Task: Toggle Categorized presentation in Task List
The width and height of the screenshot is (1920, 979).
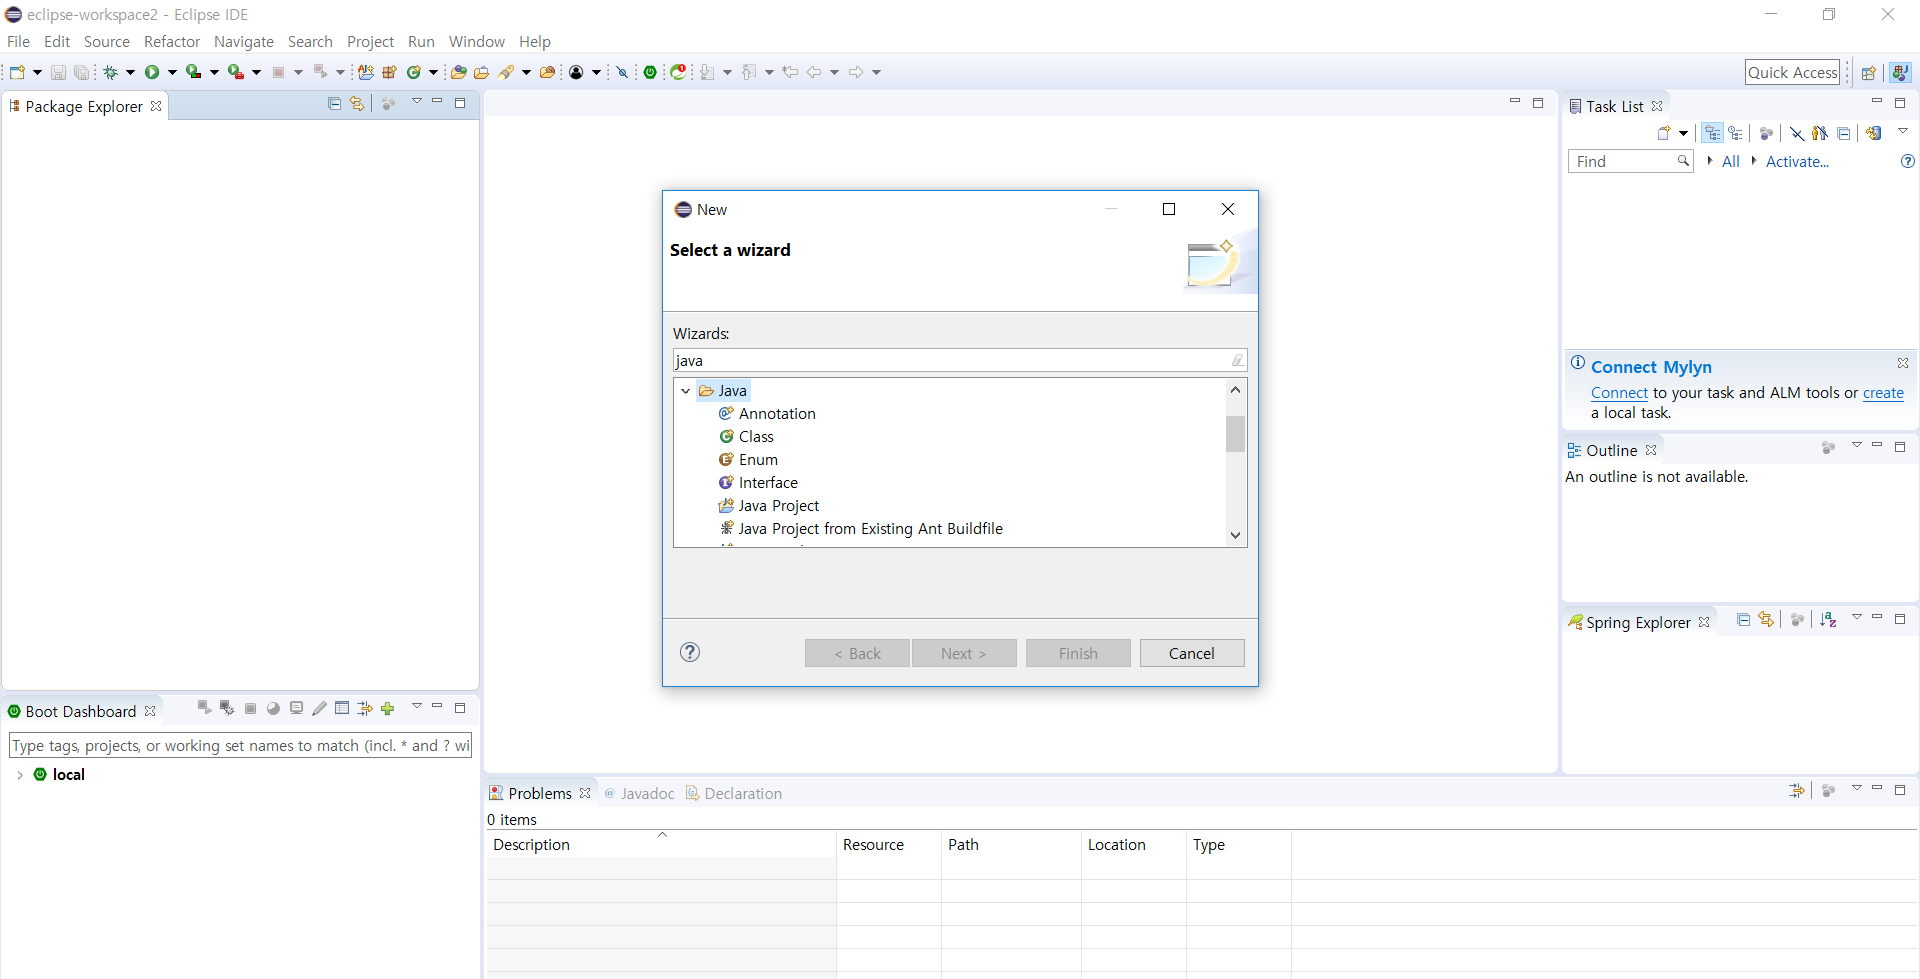Action: (1713, 133)
